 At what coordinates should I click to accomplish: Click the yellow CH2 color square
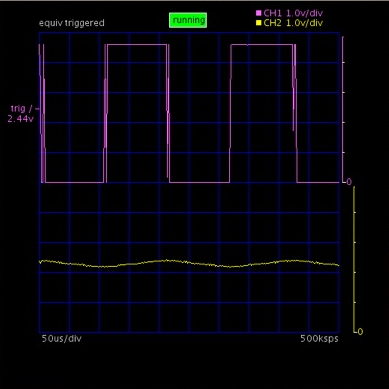[x=259, y=23]
